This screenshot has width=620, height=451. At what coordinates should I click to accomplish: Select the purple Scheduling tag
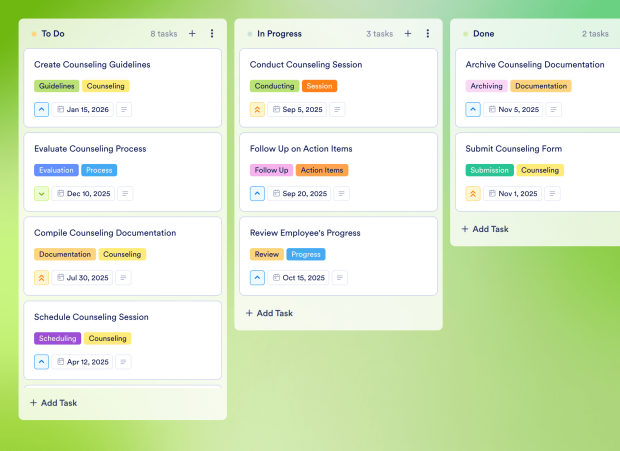coord(57,338)
